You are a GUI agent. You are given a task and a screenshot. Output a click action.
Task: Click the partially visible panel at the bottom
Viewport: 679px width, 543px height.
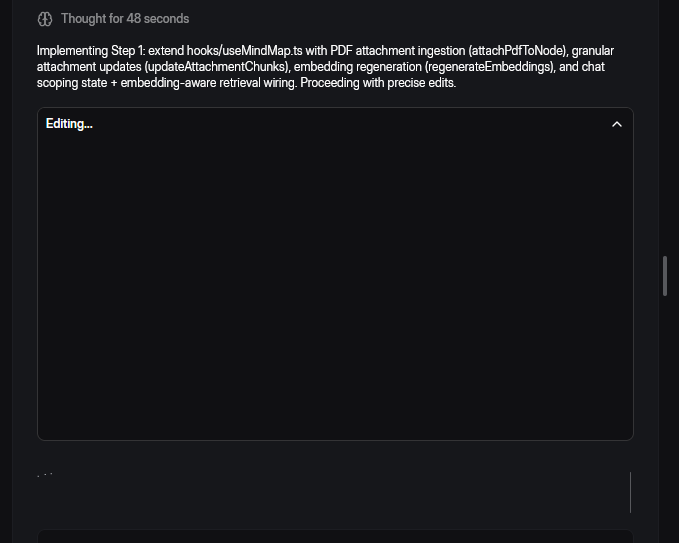point(335,536)
